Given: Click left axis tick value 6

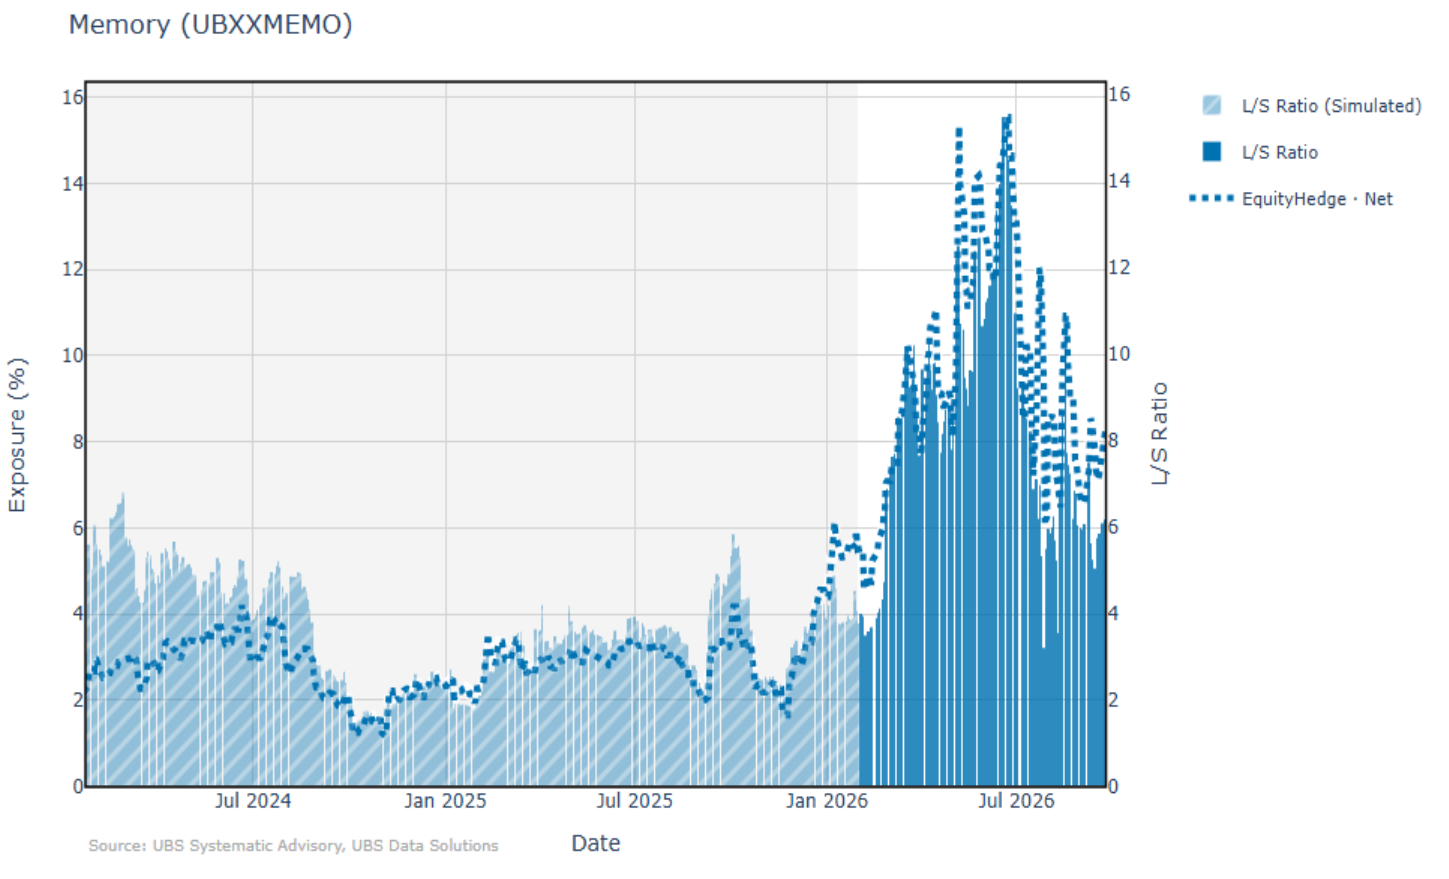Looking at the screenshot, I should pyautogui.click(x=77, y=527).
